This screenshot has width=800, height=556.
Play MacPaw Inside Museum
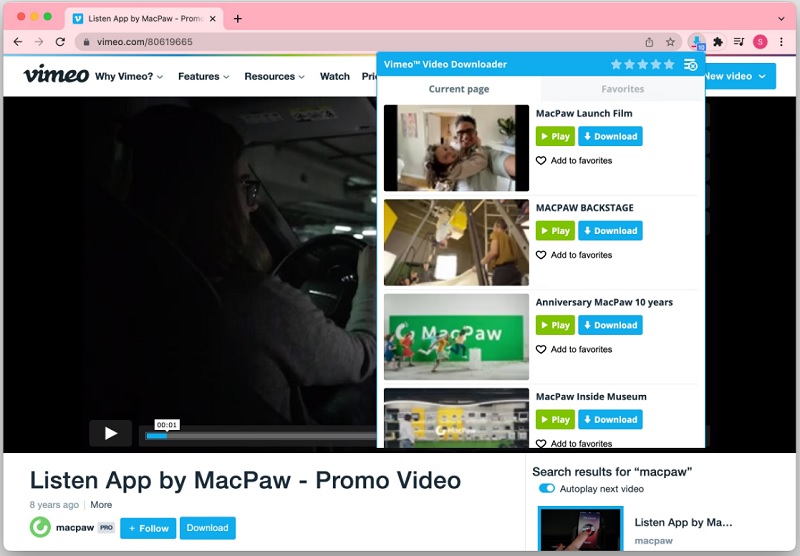pos(555,419)
